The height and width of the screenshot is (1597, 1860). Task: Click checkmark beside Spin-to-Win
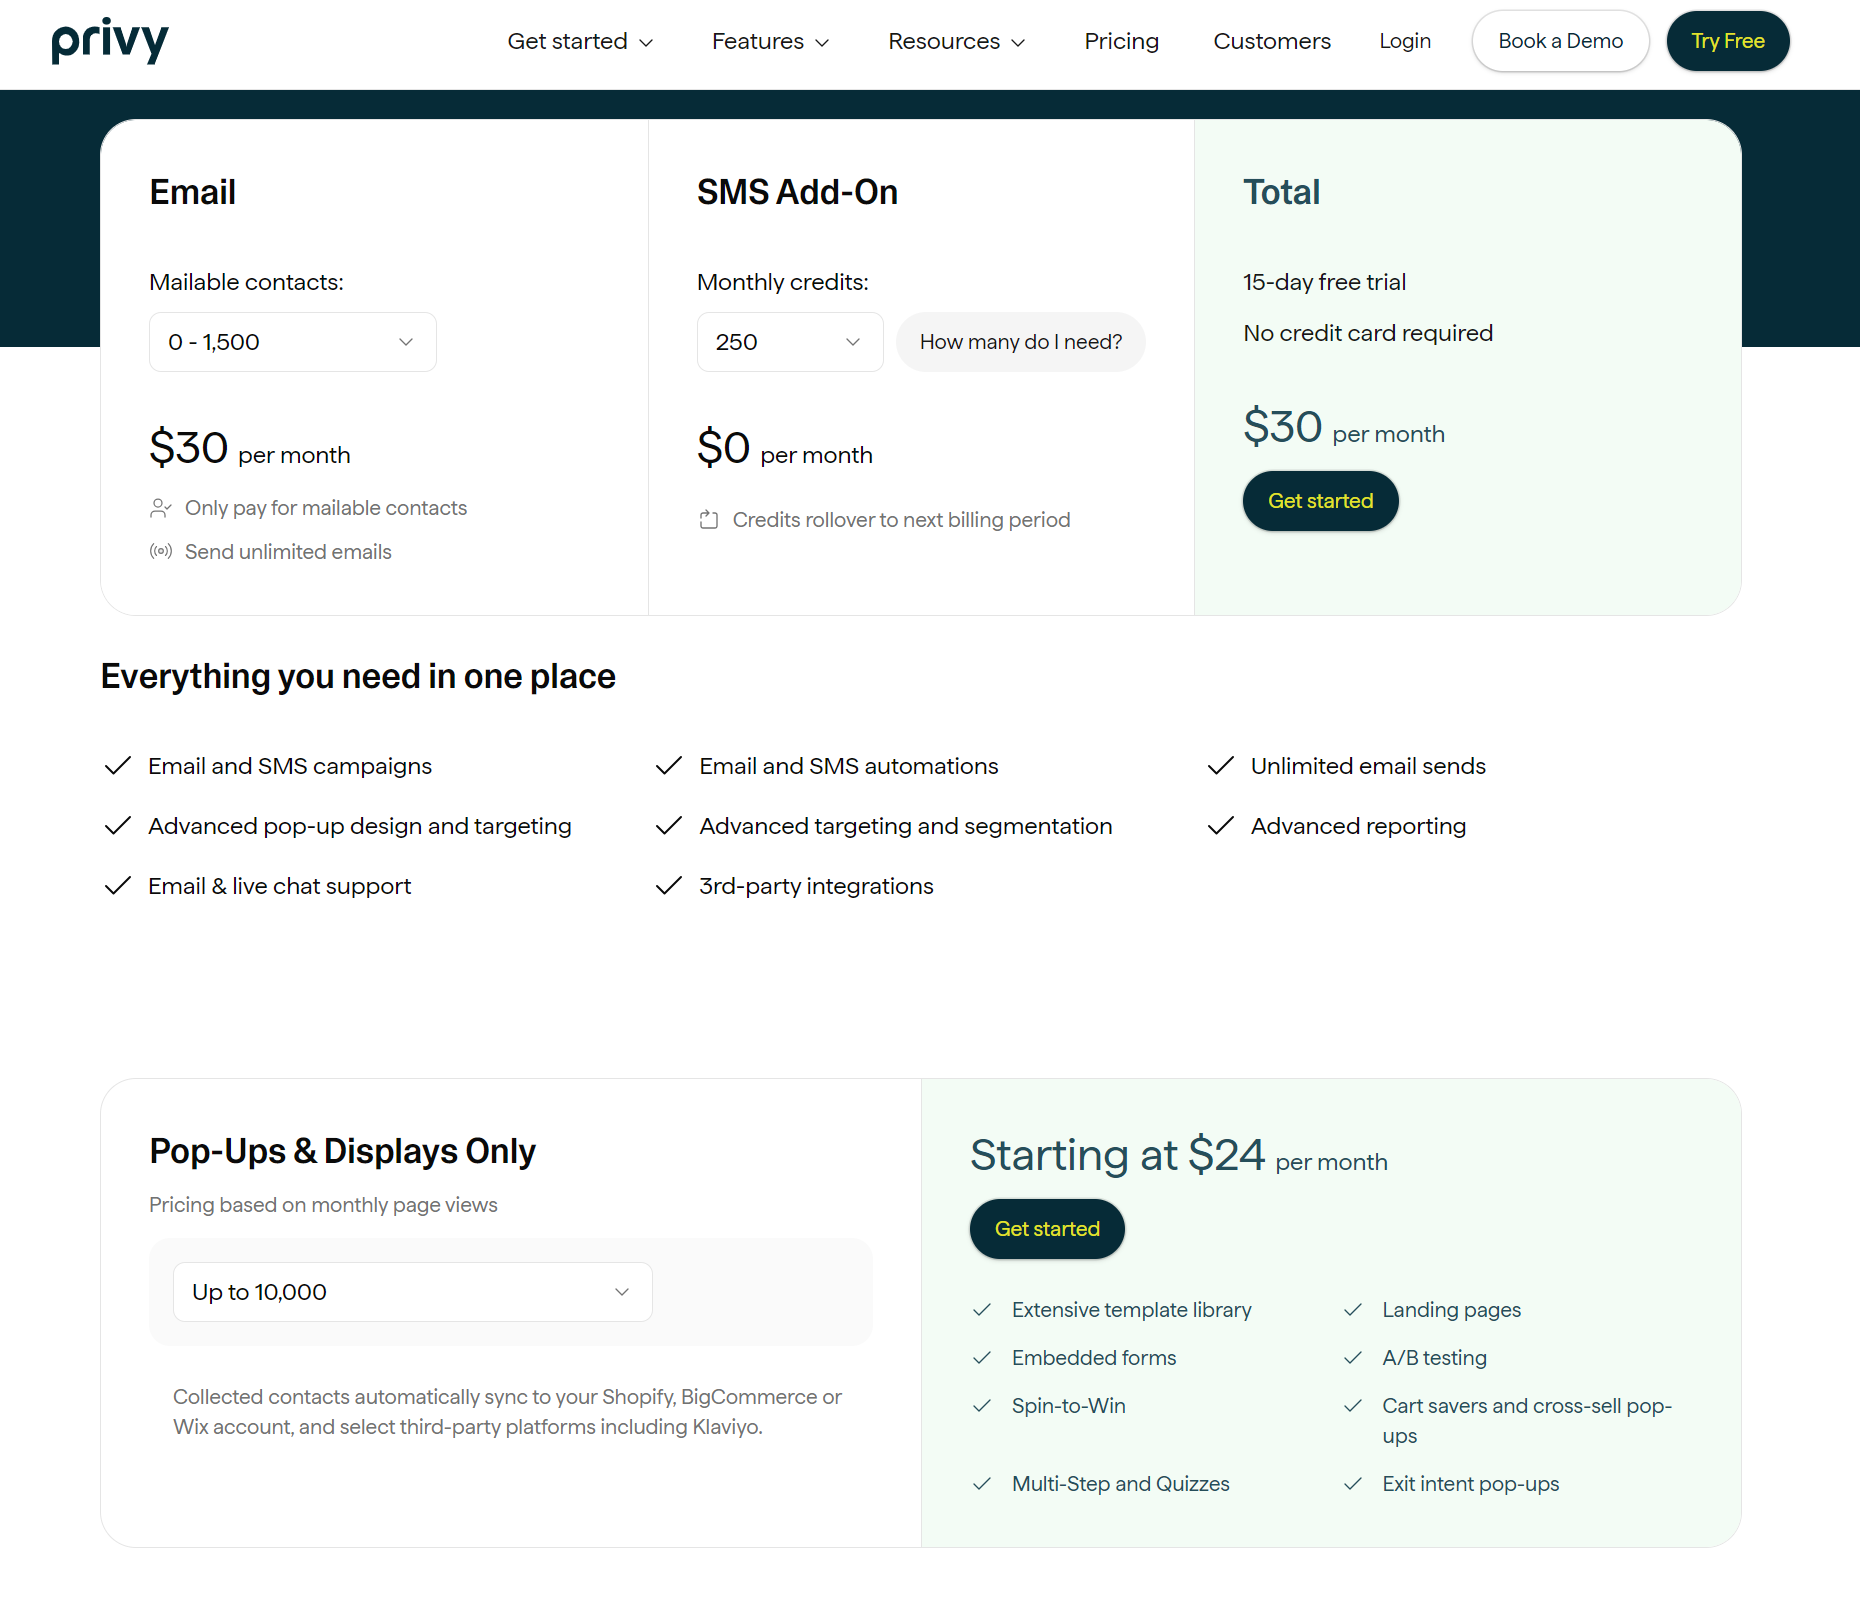tap(982, 1406)
